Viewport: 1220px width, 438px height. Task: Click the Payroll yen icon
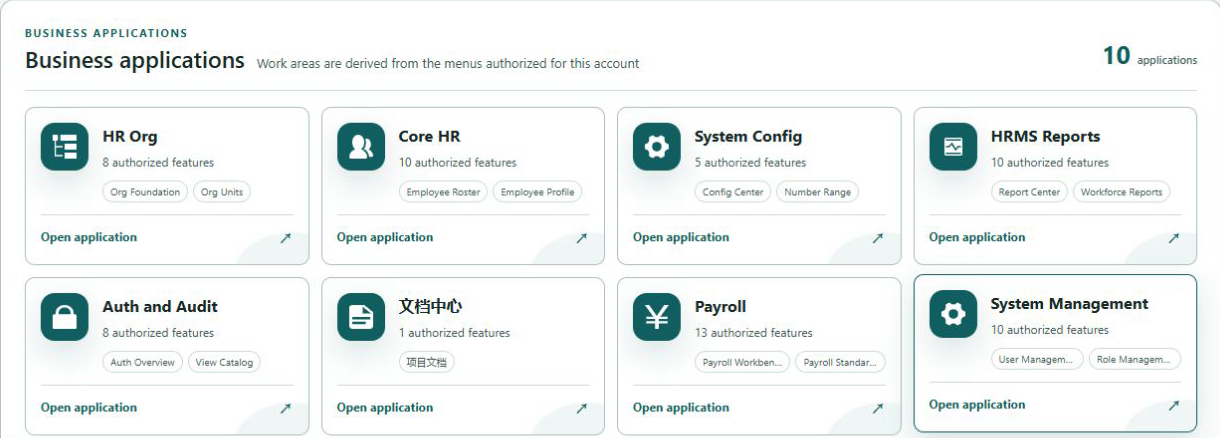tap(657, 317)
